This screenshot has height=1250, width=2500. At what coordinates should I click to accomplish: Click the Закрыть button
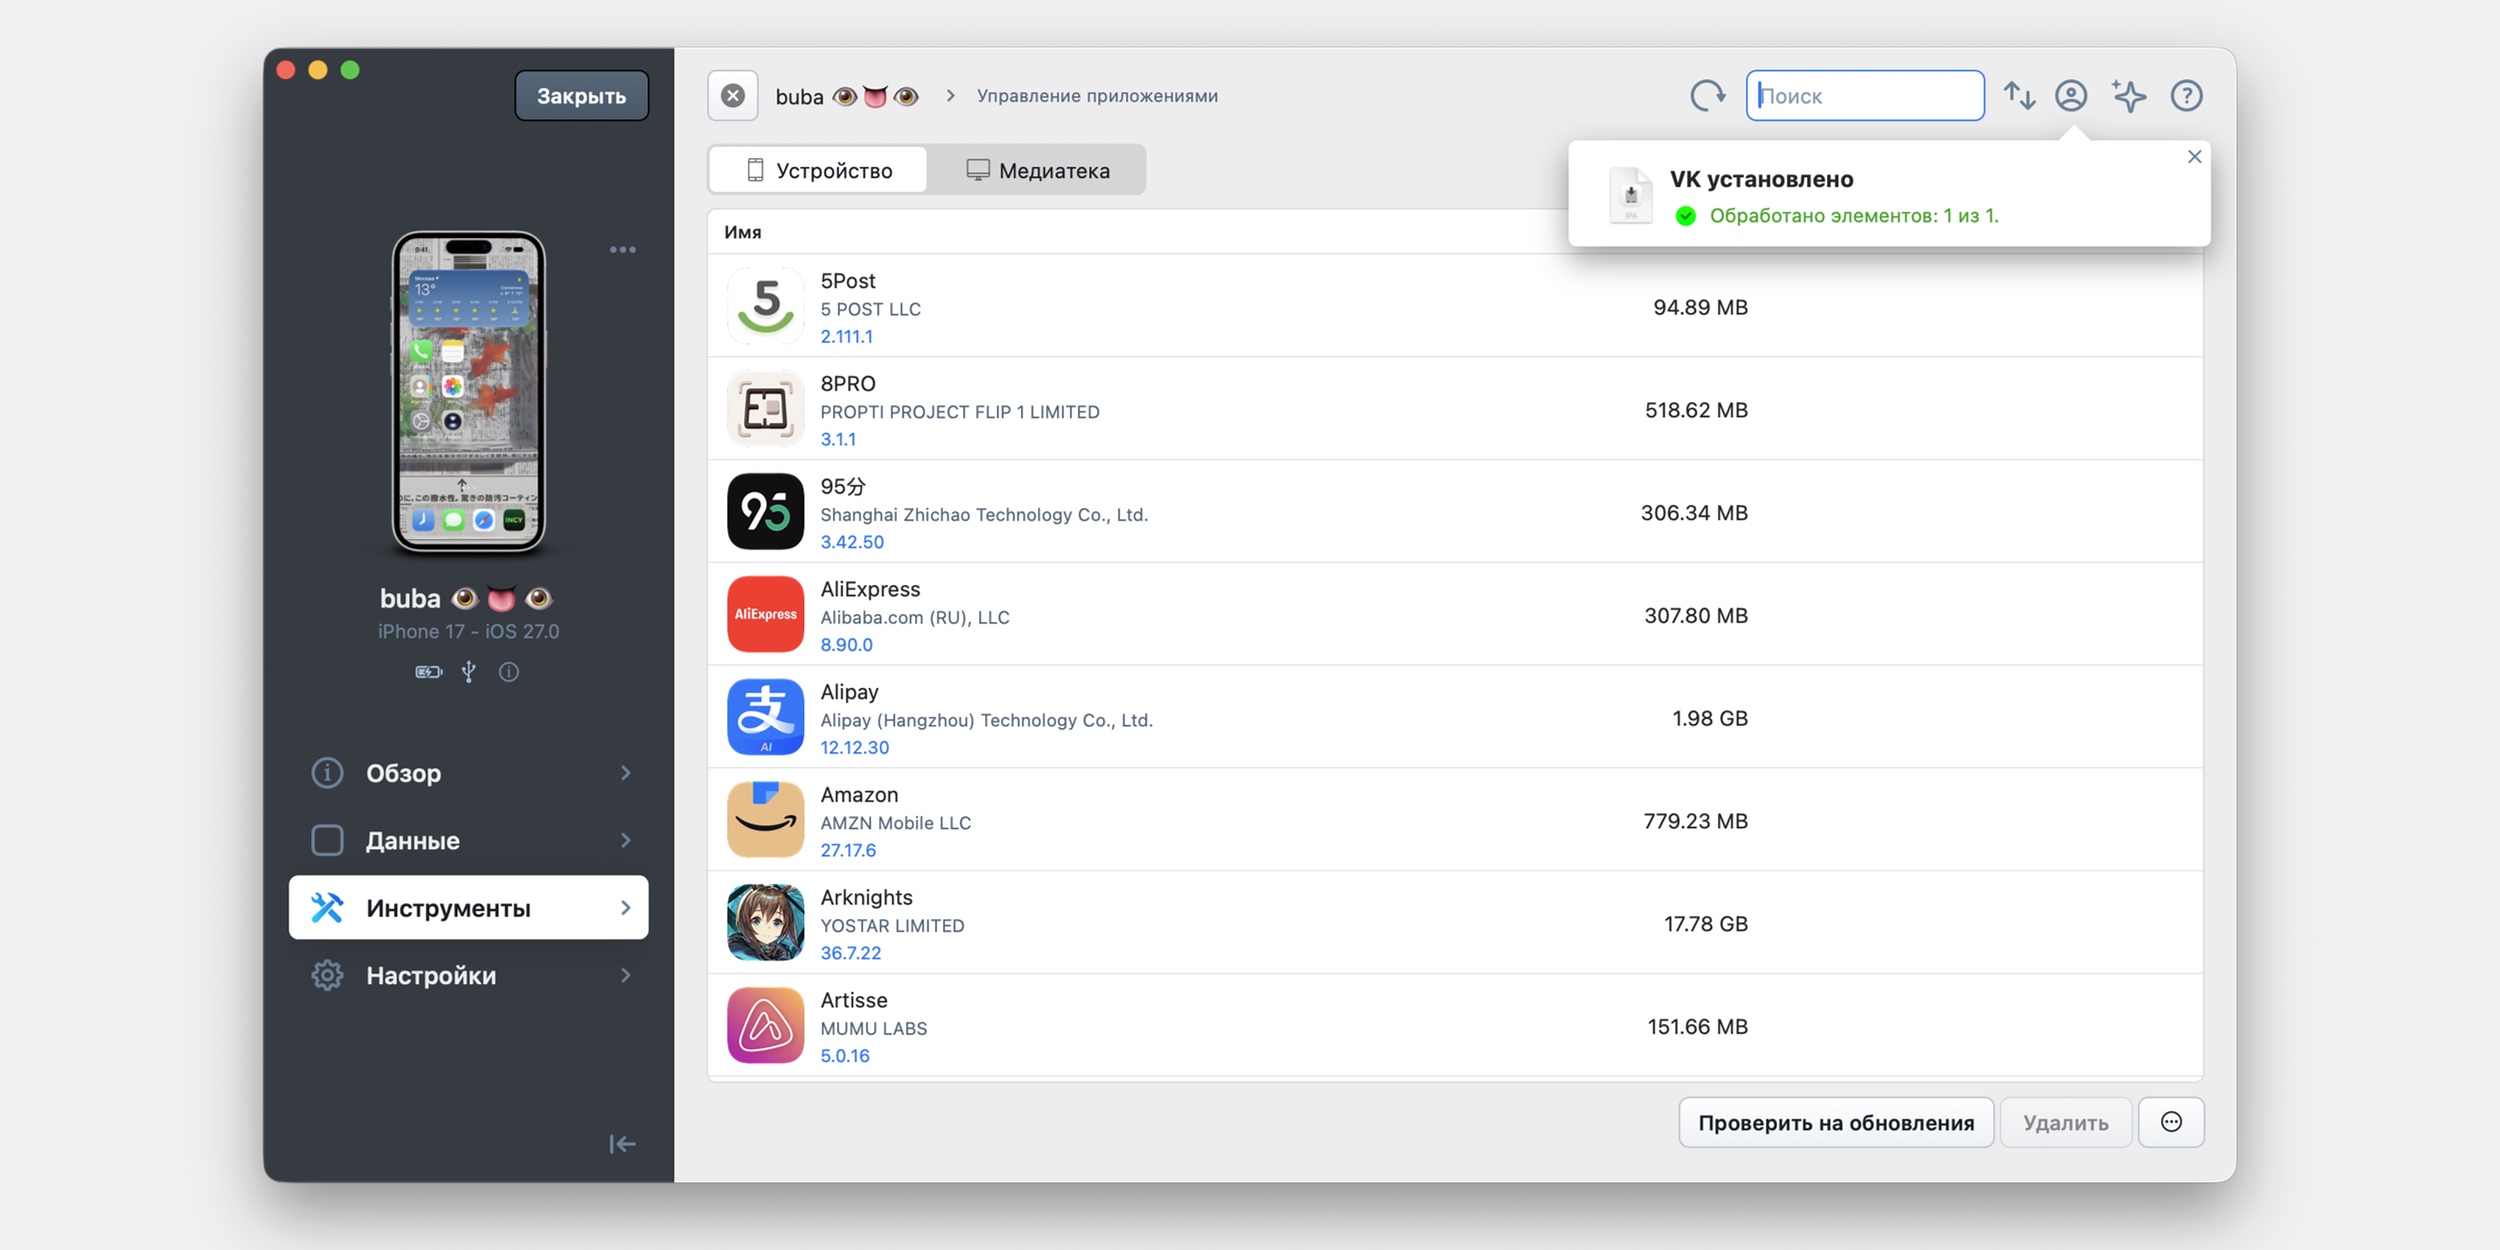click(x=582, y=96)
